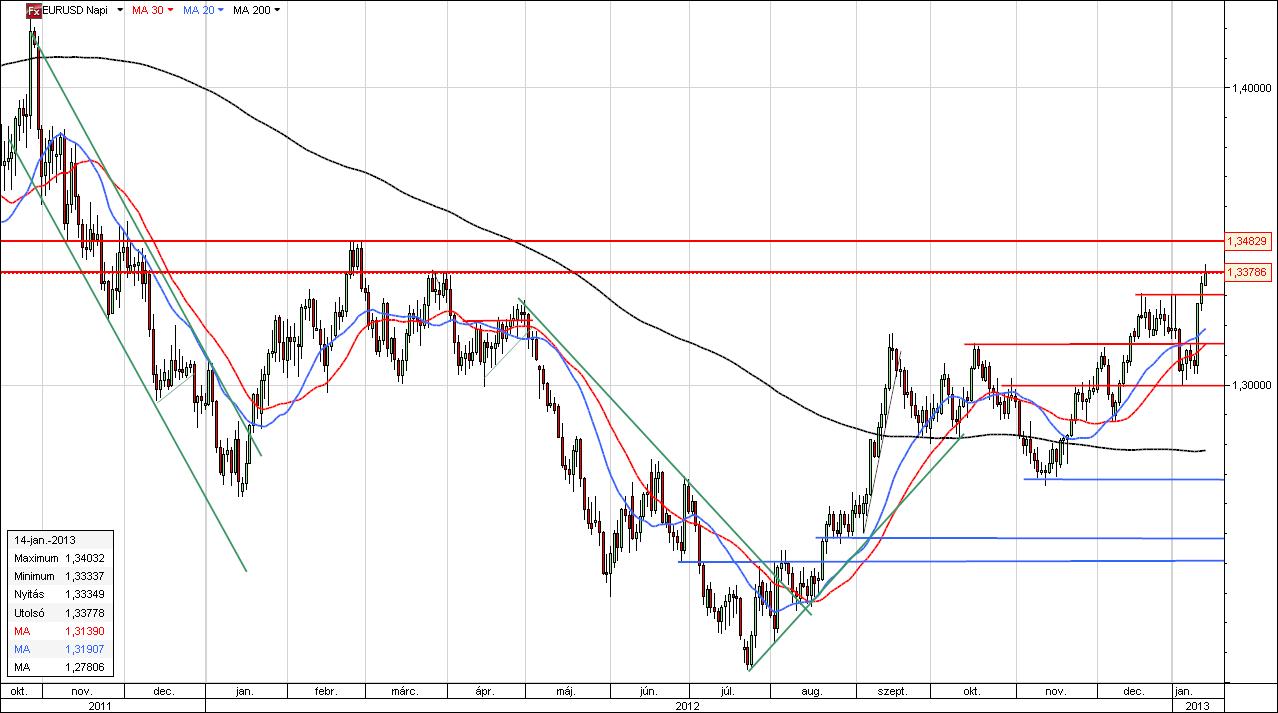This screenshot has height=713, width=1278.
Task: Click the júl. month on time axis
Action: point(728,691)
